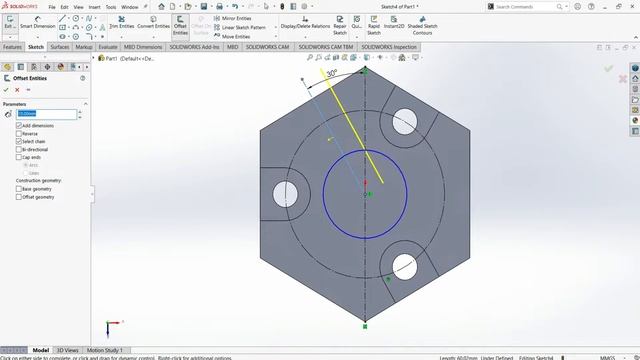
Task: Click the MMGS unit system status entry
Action: 607,358
